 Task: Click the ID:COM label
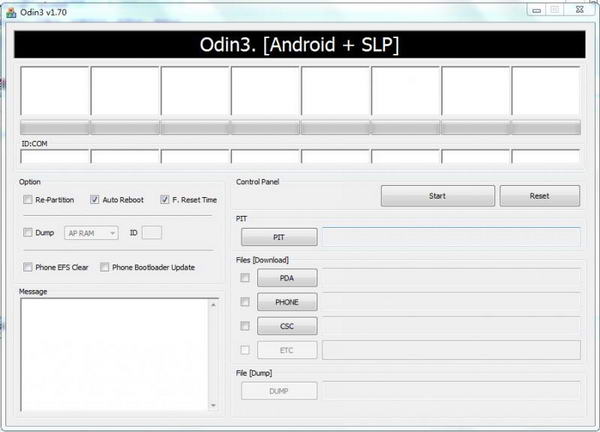click(x=34, y=144)
